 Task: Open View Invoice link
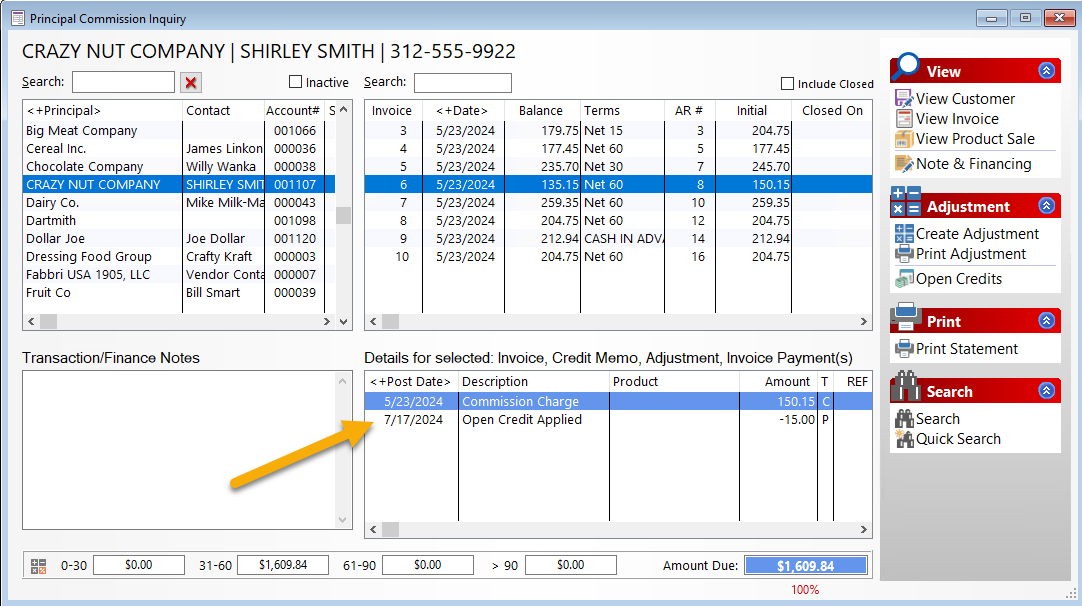(957, 119)
